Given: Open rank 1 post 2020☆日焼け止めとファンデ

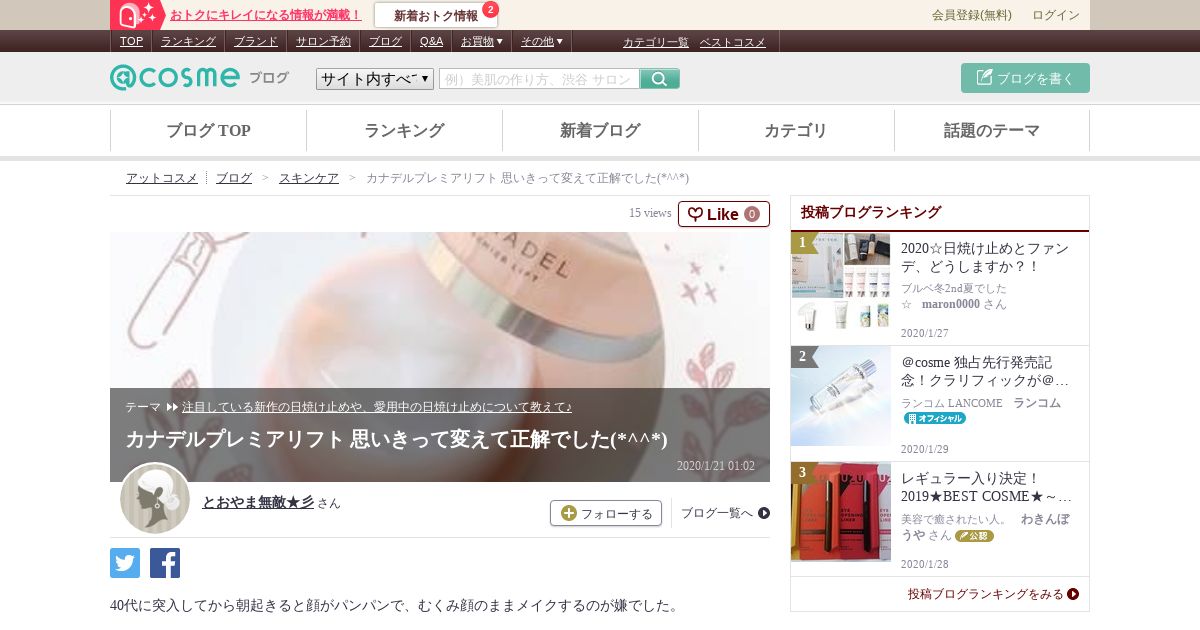Looking at the screenshot, I should [985, 257].
